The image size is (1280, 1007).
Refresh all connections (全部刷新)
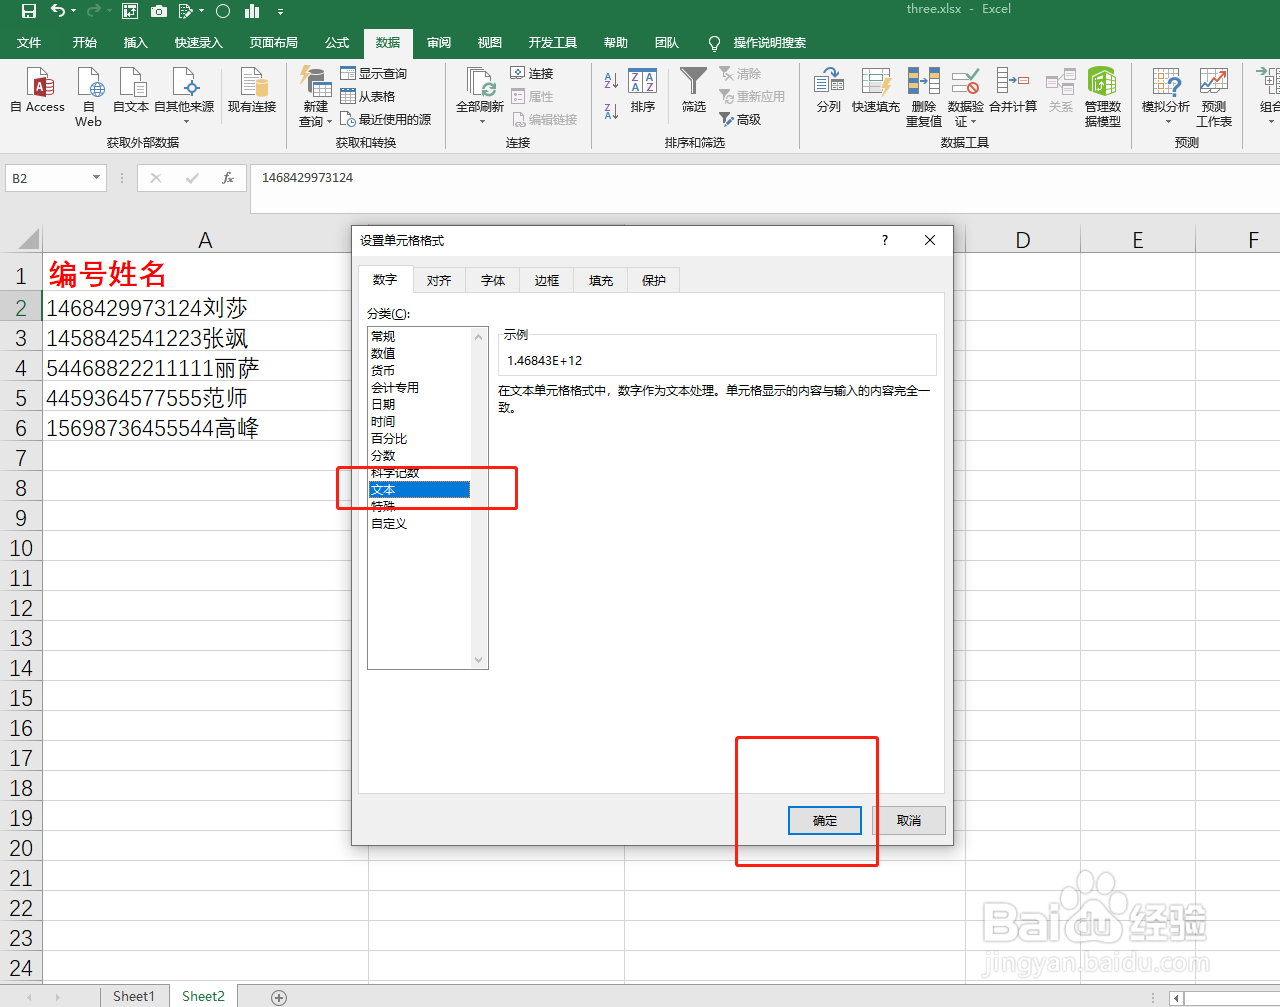(480, 97)
